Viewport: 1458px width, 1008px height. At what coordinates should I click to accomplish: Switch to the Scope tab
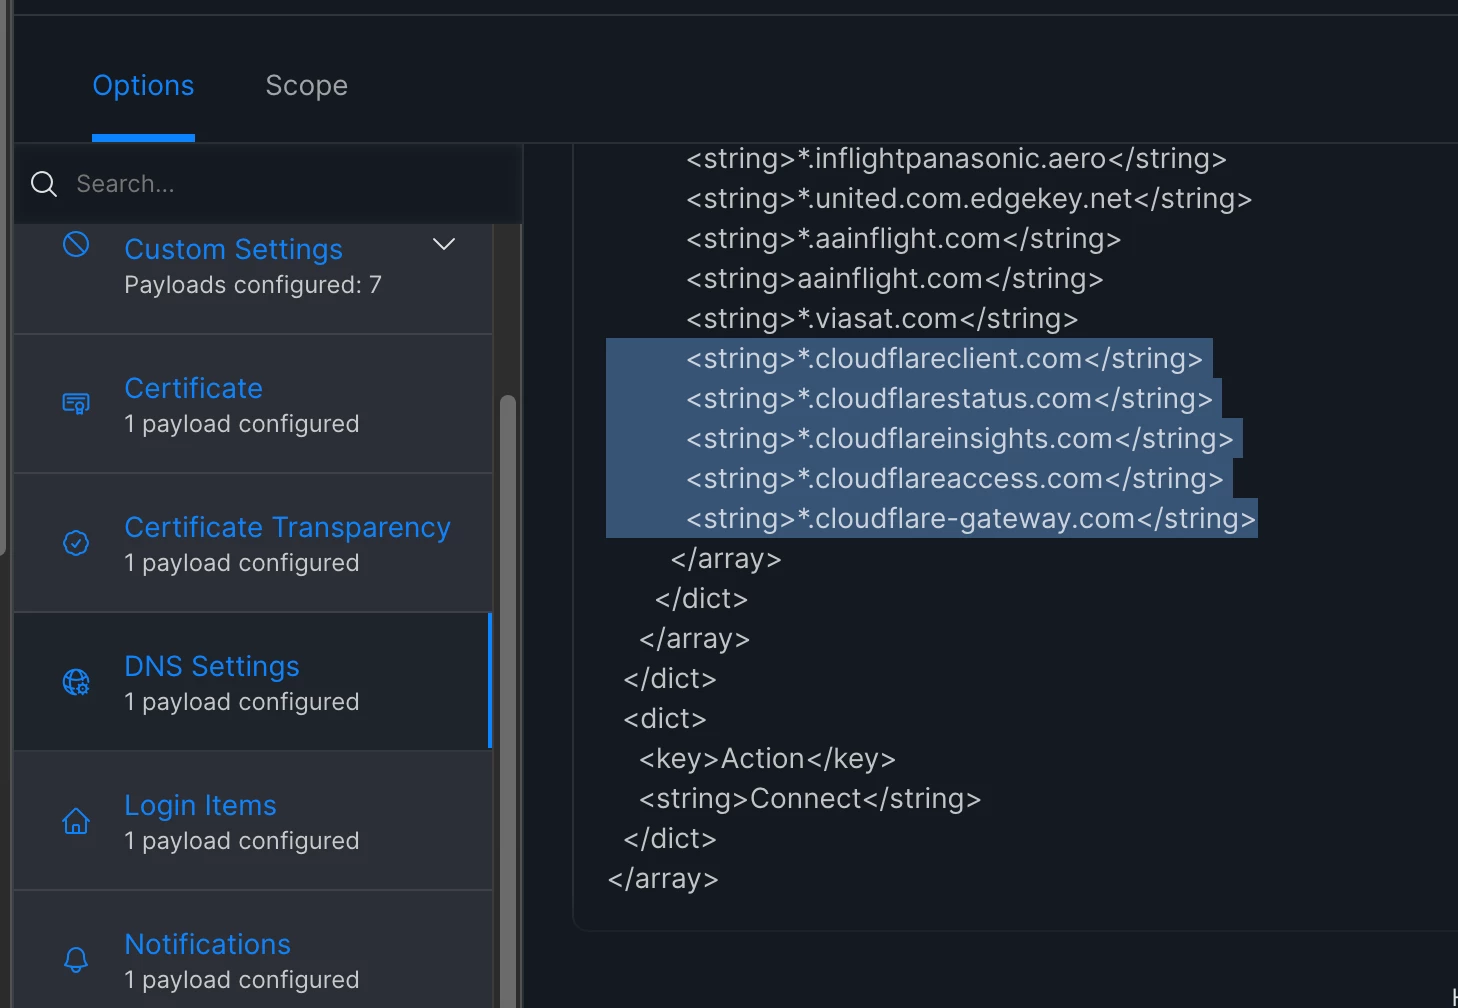point(306,86)
